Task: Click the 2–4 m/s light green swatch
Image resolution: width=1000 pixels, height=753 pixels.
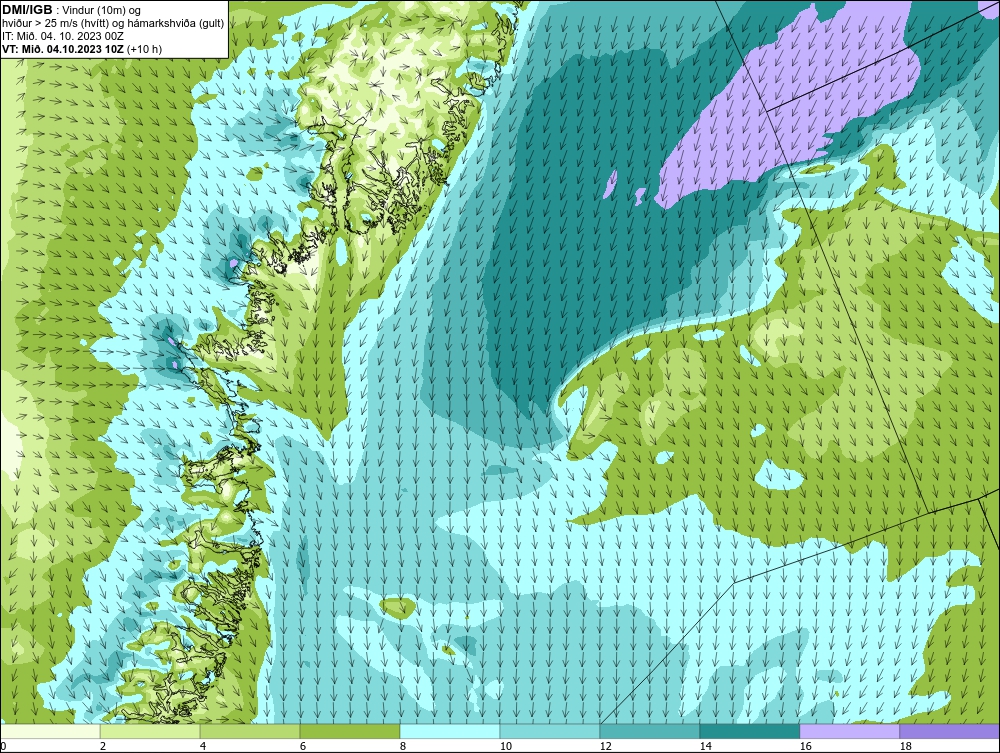Action: coord(150,731)
